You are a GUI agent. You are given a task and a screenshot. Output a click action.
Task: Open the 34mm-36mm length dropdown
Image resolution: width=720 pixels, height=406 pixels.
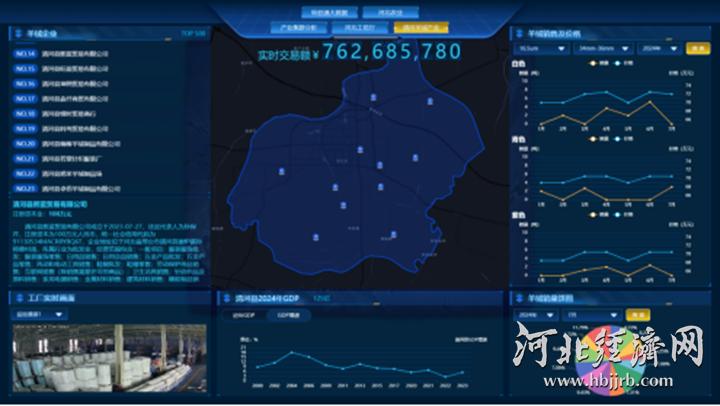pos(602,48)
